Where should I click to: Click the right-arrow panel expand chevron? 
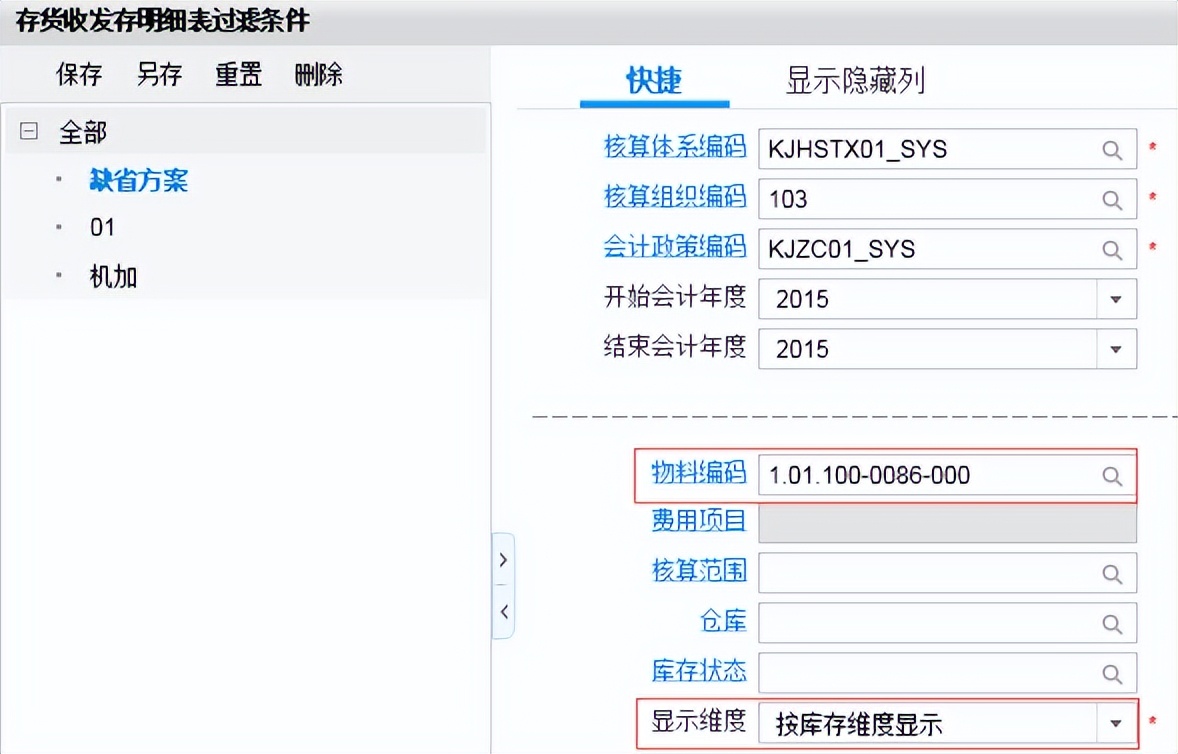pos(503,560)
